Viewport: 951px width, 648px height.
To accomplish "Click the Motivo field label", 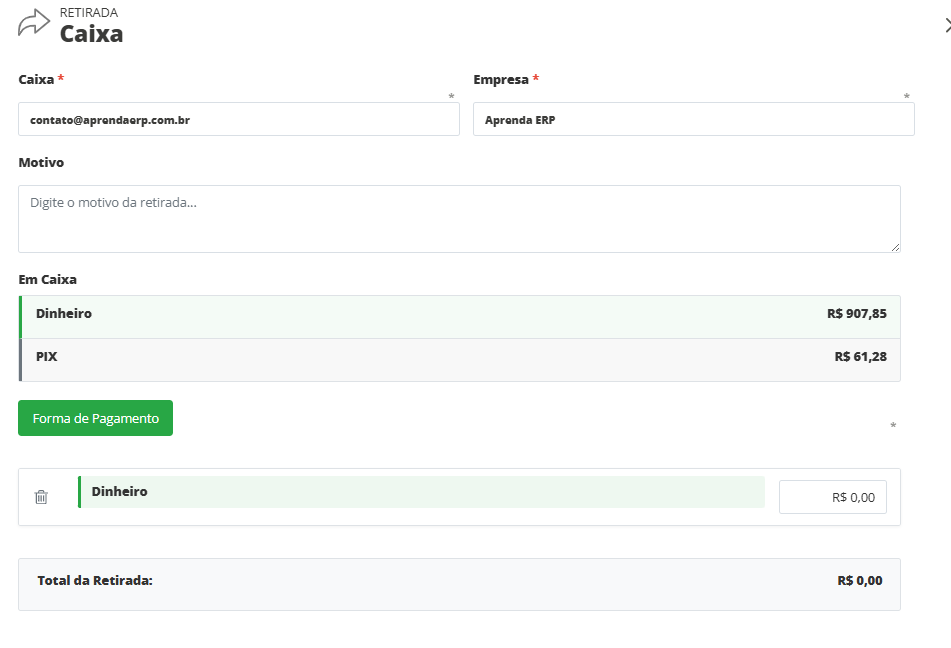I will (x=41, y=162).
